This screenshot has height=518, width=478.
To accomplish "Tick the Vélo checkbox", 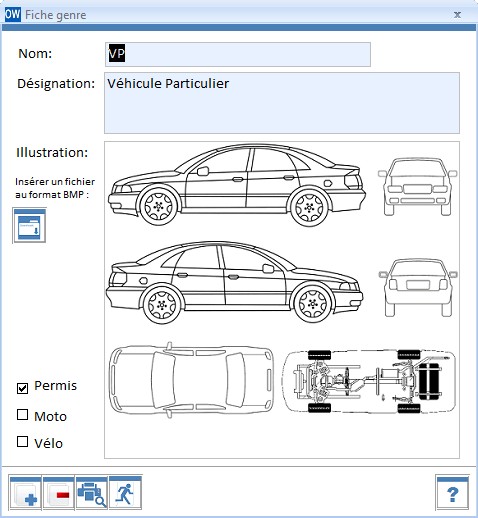I will (x=22, y=442).
